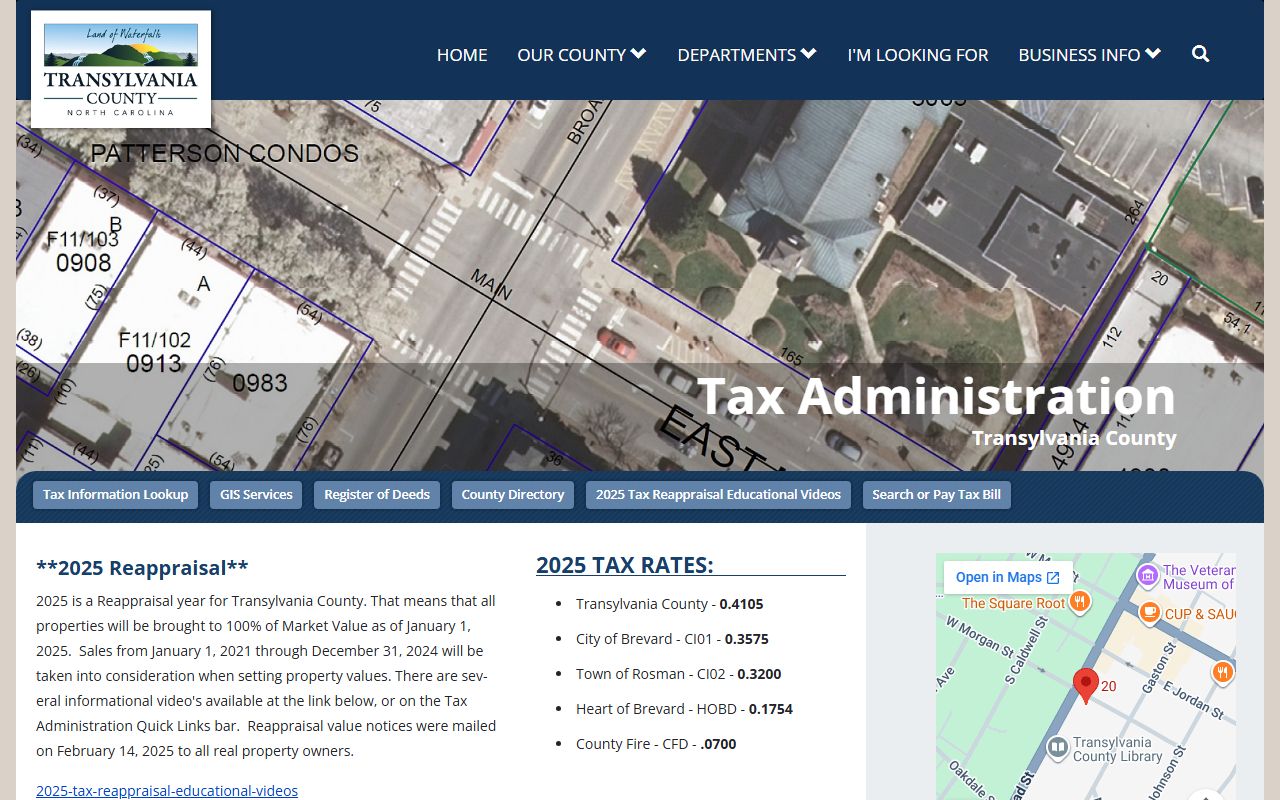
Task: Click the **2025 Reappraisal** heading
Action: [x=142, y=568]
